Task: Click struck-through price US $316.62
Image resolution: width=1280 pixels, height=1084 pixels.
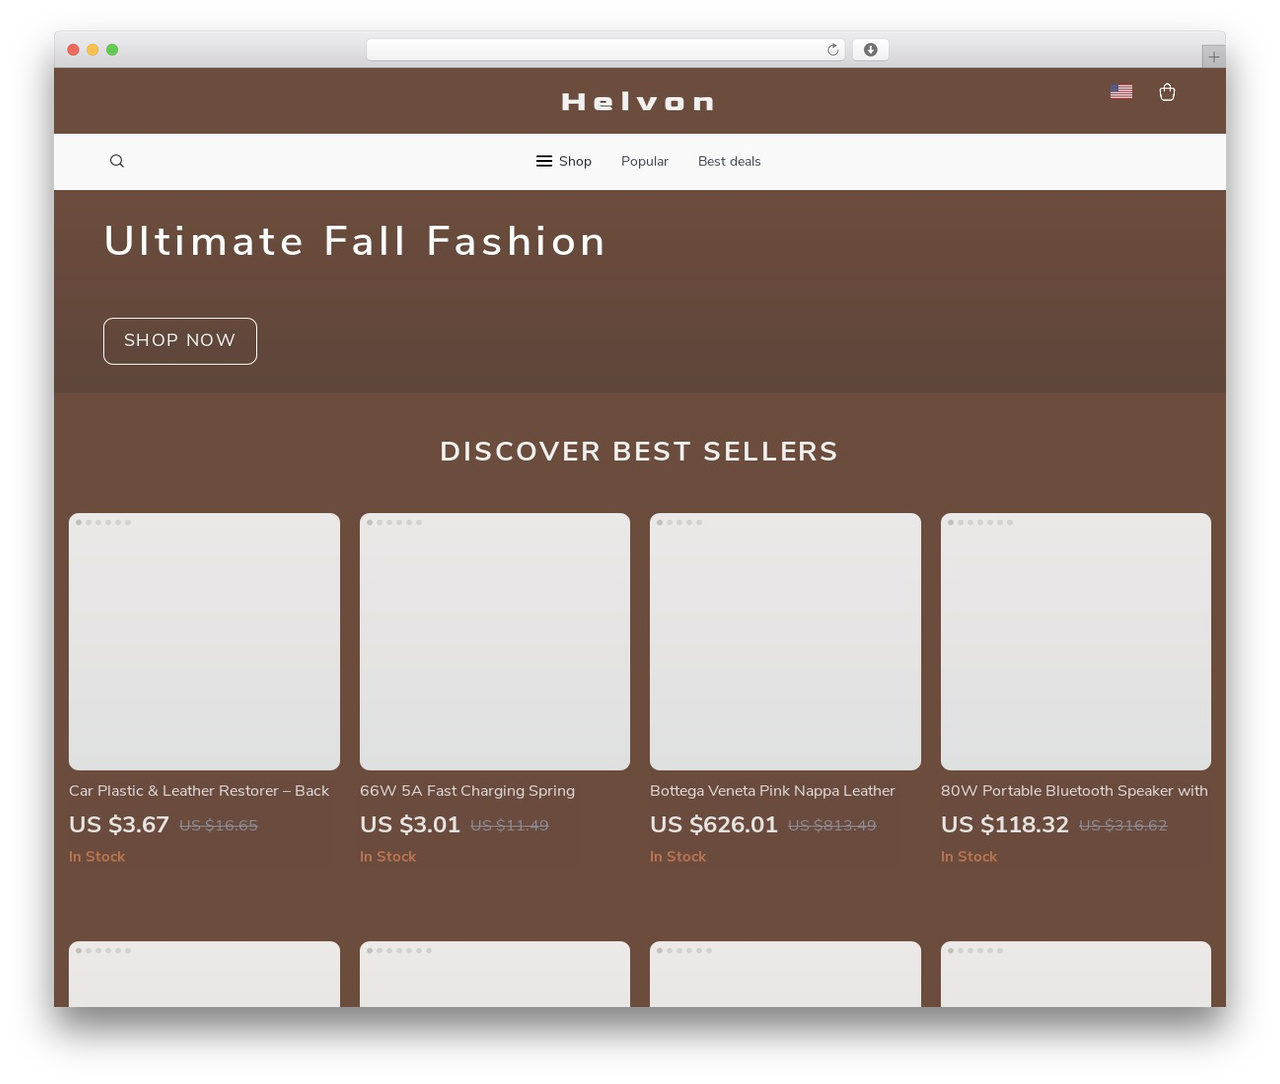Action: [1123, 826]
